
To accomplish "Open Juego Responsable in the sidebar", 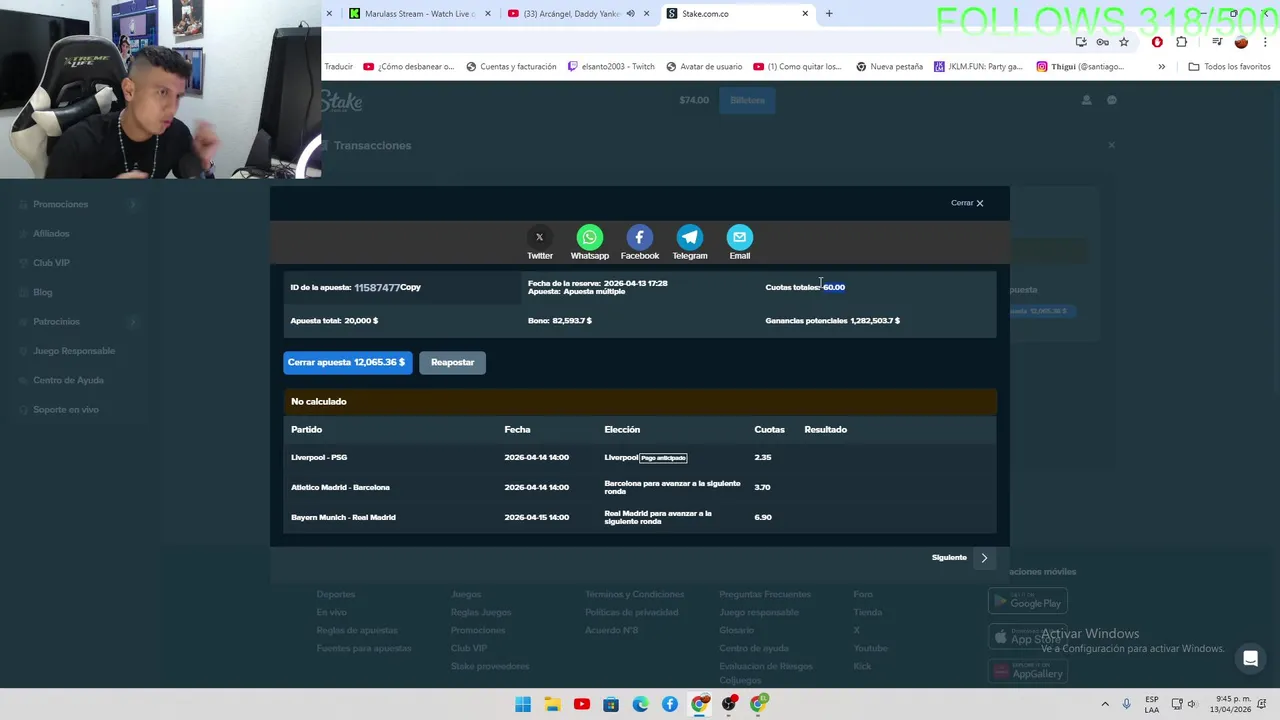I will pyautogui.click(x=74, y=351).
